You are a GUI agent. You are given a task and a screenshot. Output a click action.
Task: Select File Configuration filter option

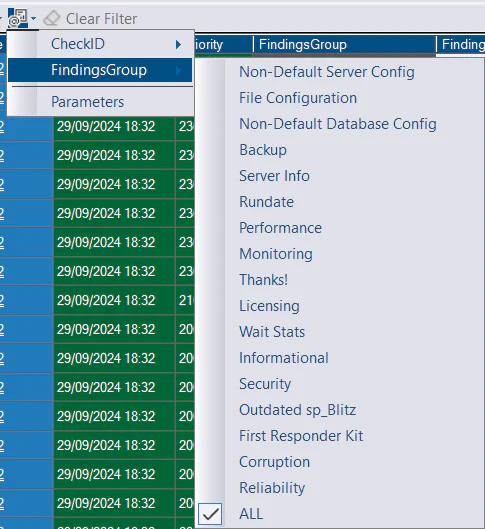(298, 98)
